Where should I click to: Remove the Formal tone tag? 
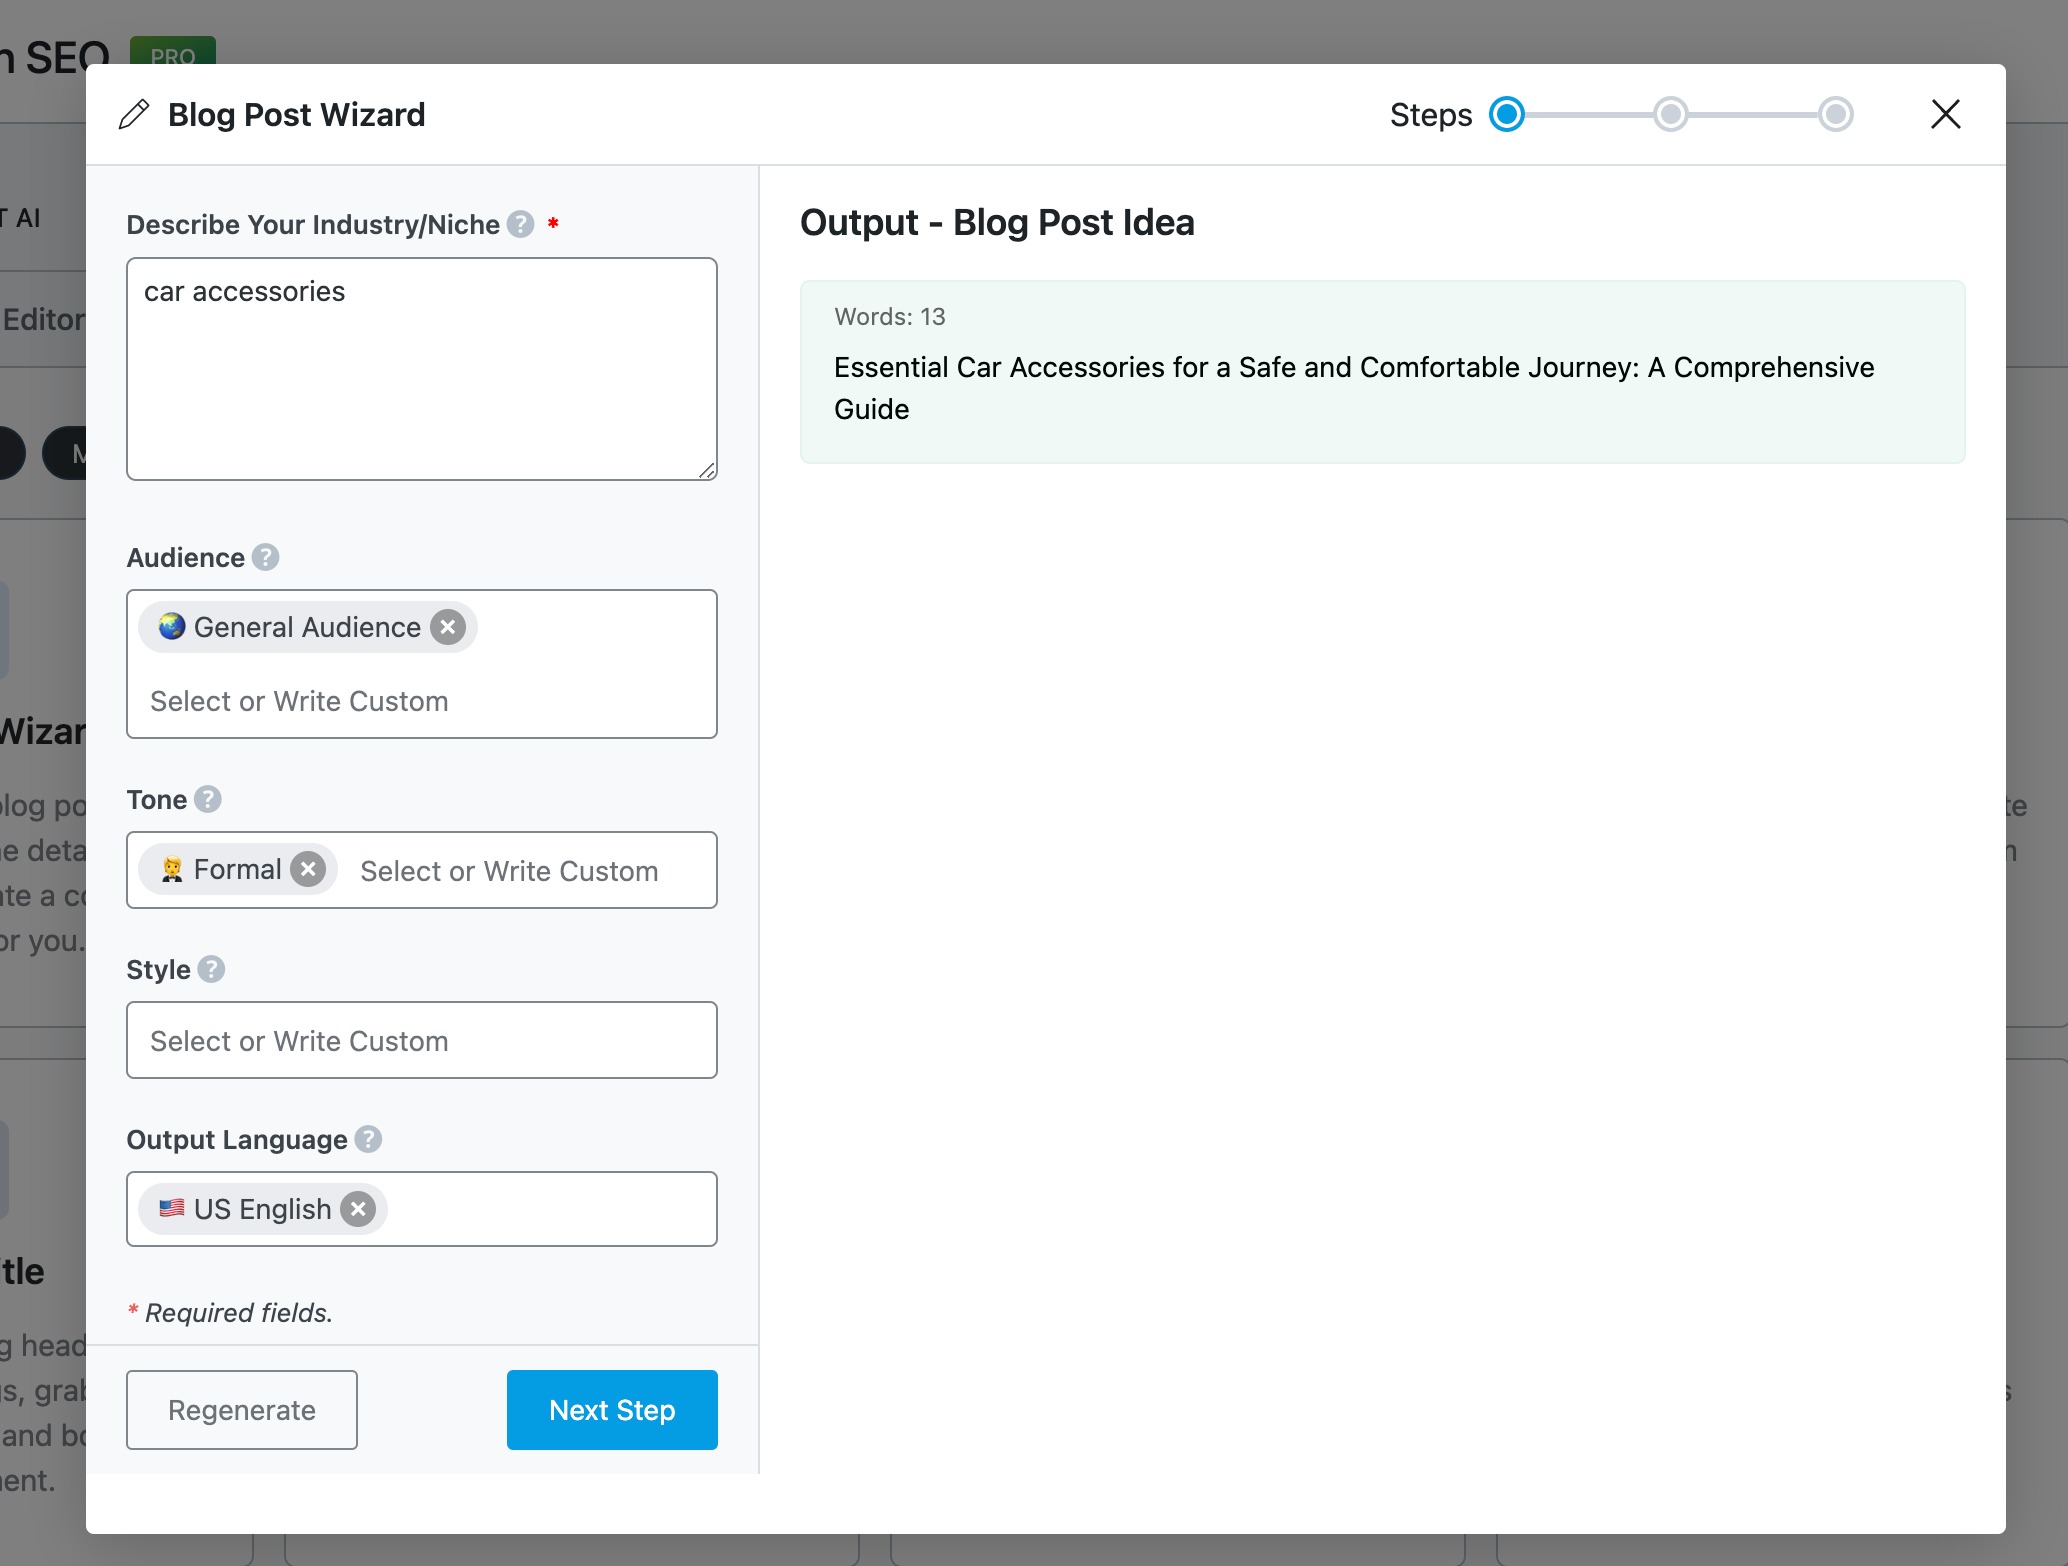308,869
